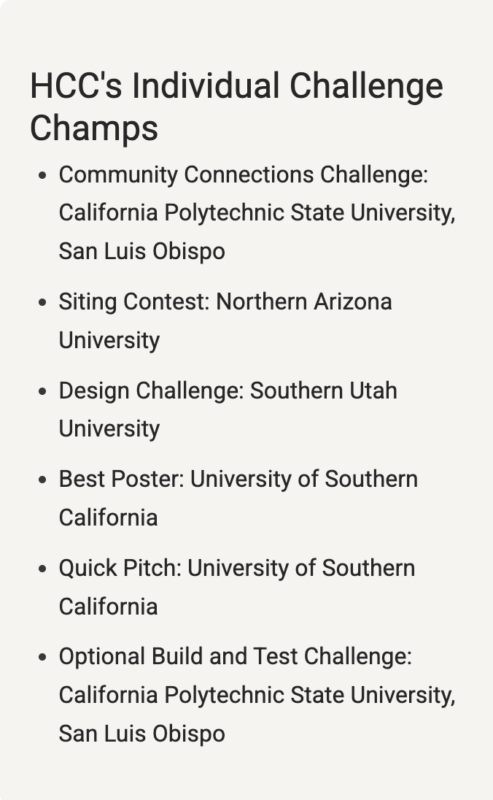Click "University of Southern" in the Quick Pitch item
The image size is (493, 800).
click(301, 568)
